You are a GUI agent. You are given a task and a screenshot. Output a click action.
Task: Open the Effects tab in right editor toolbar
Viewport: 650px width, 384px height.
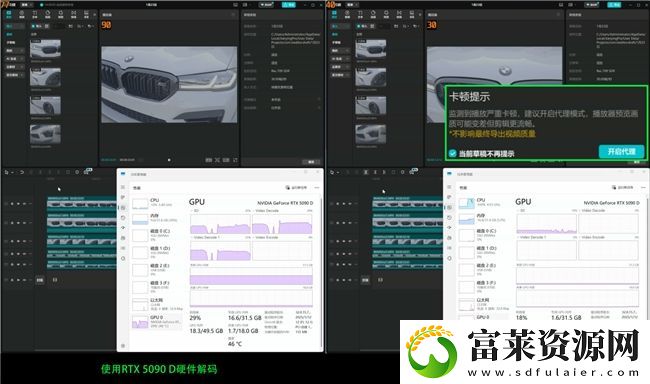point(386,15)
